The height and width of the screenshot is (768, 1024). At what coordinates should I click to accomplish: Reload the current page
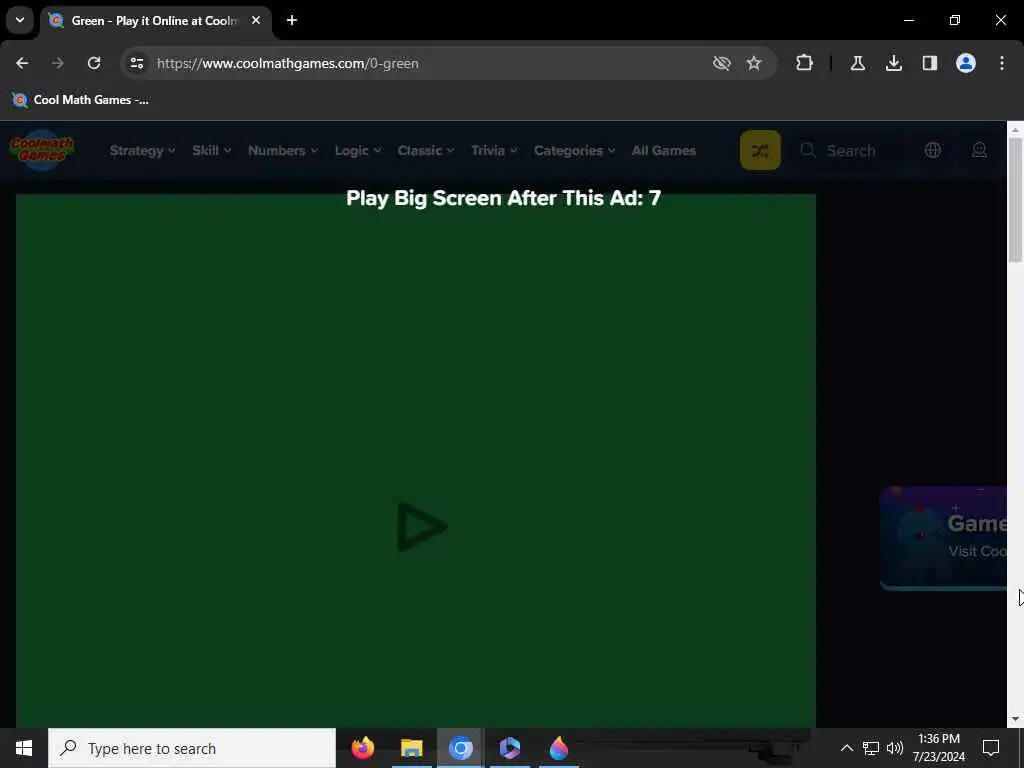pyautogui.click(x=94, y=63)
